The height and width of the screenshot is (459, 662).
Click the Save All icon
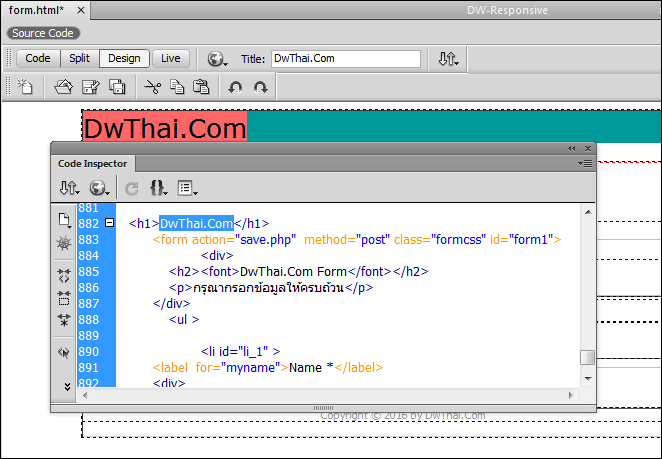pyautogui.click(x=117, y=87)
